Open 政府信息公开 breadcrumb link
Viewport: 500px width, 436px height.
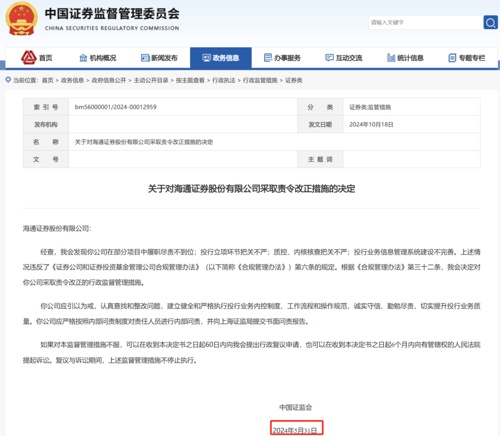point(109,80)
